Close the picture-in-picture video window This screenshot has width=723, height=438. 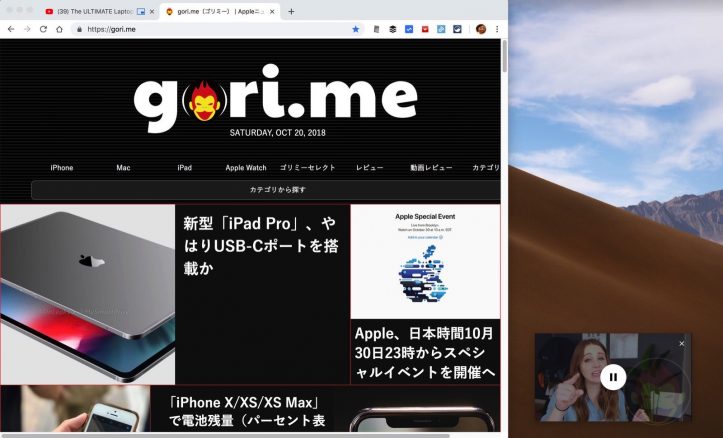[682, 343]
